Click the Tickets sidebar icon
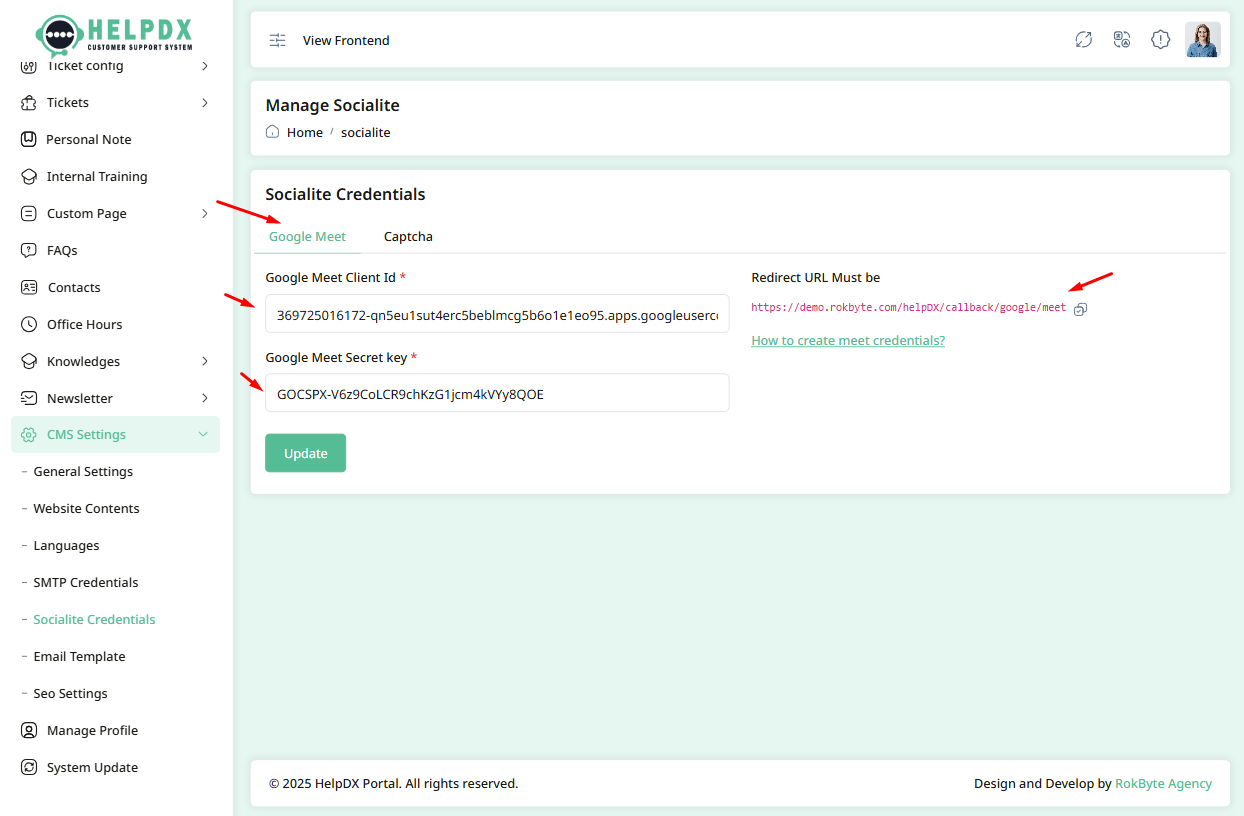1244x816 pixels. [28, 102]
